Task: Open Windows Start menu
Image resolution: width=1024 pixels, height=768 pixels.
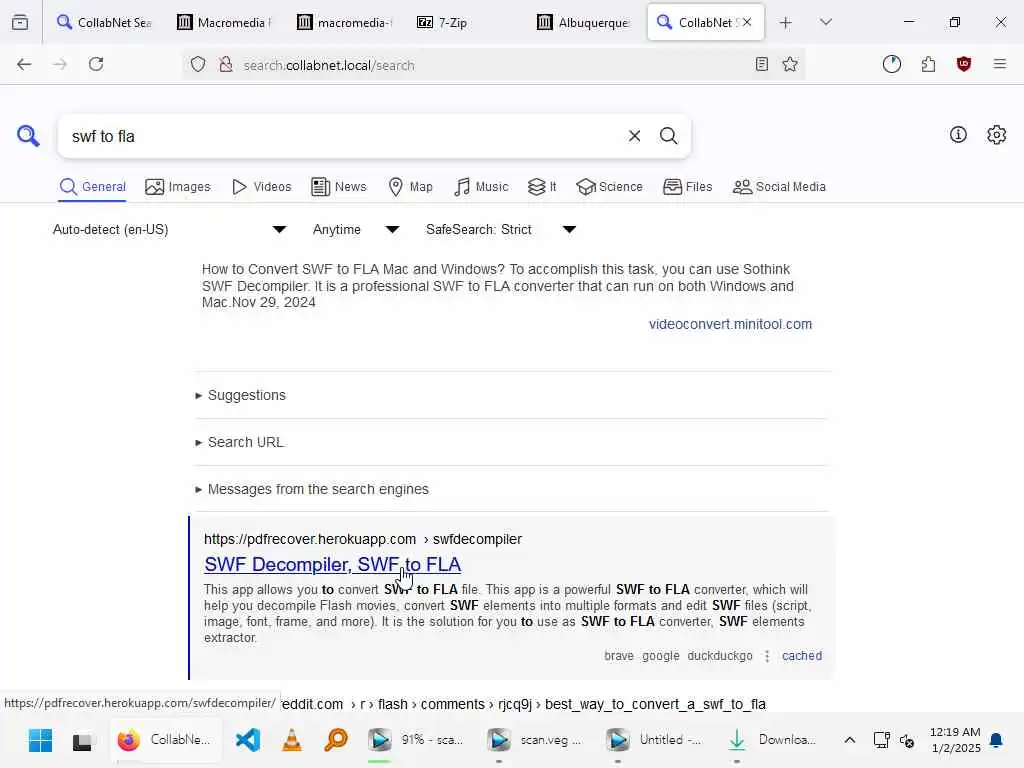Action: coord(40,740)
